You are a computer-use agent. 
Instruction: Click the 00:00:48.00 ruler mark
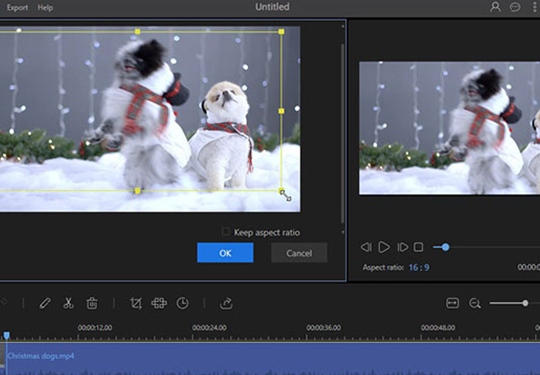(x=438, y=327)
